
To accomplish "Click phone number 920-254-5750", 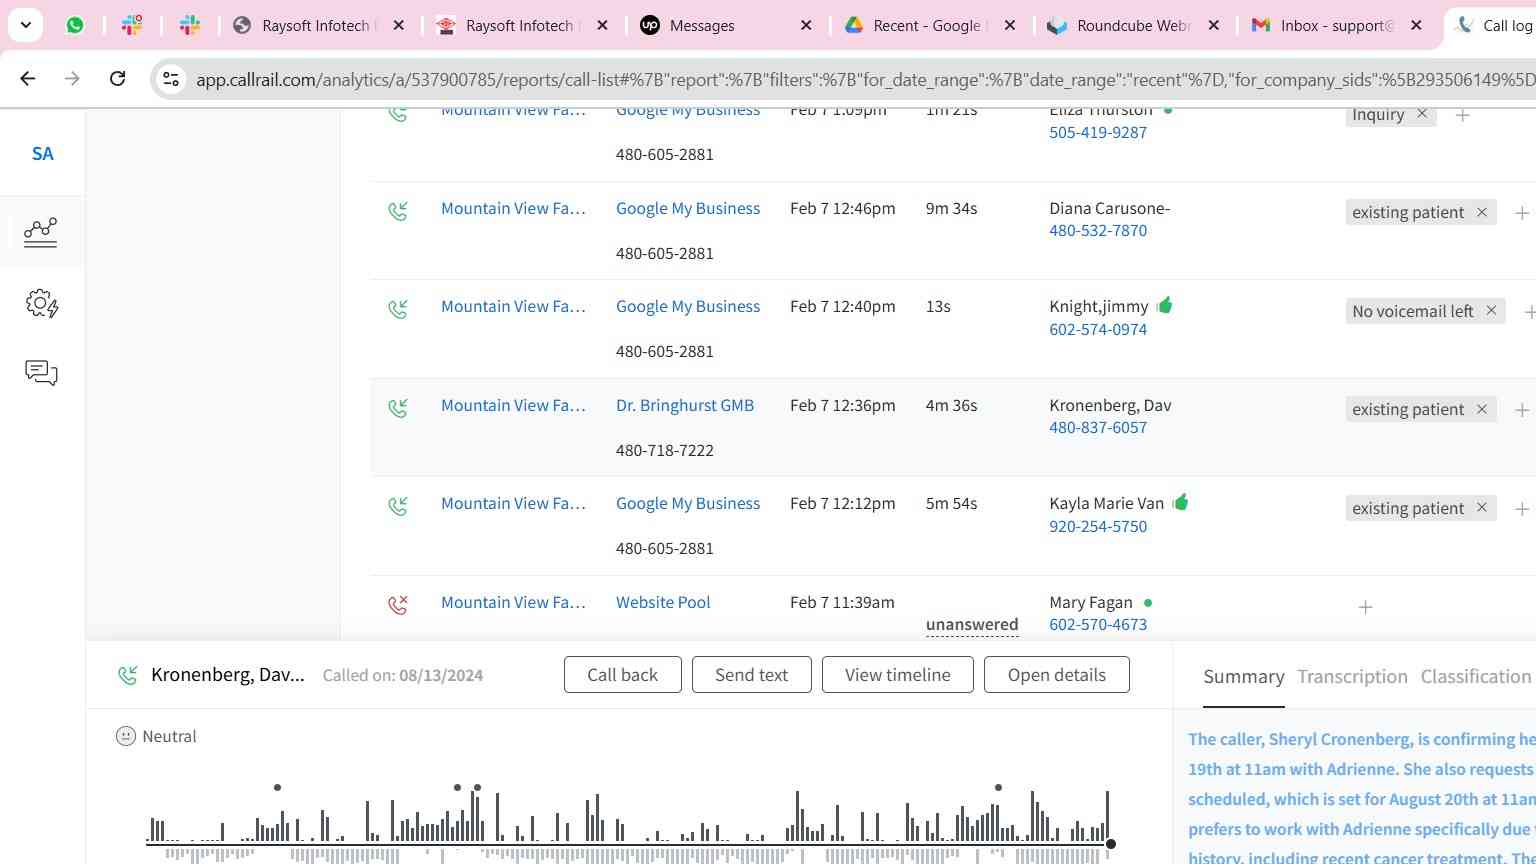I will click(1098, 526).
